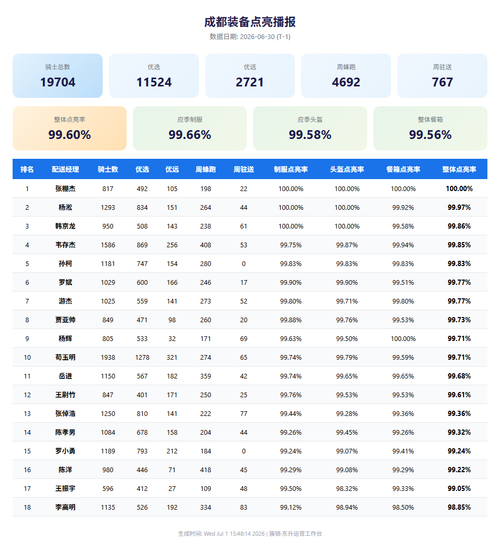
Task: Select the value 77 in rank 13
Action: click(244, 414)
